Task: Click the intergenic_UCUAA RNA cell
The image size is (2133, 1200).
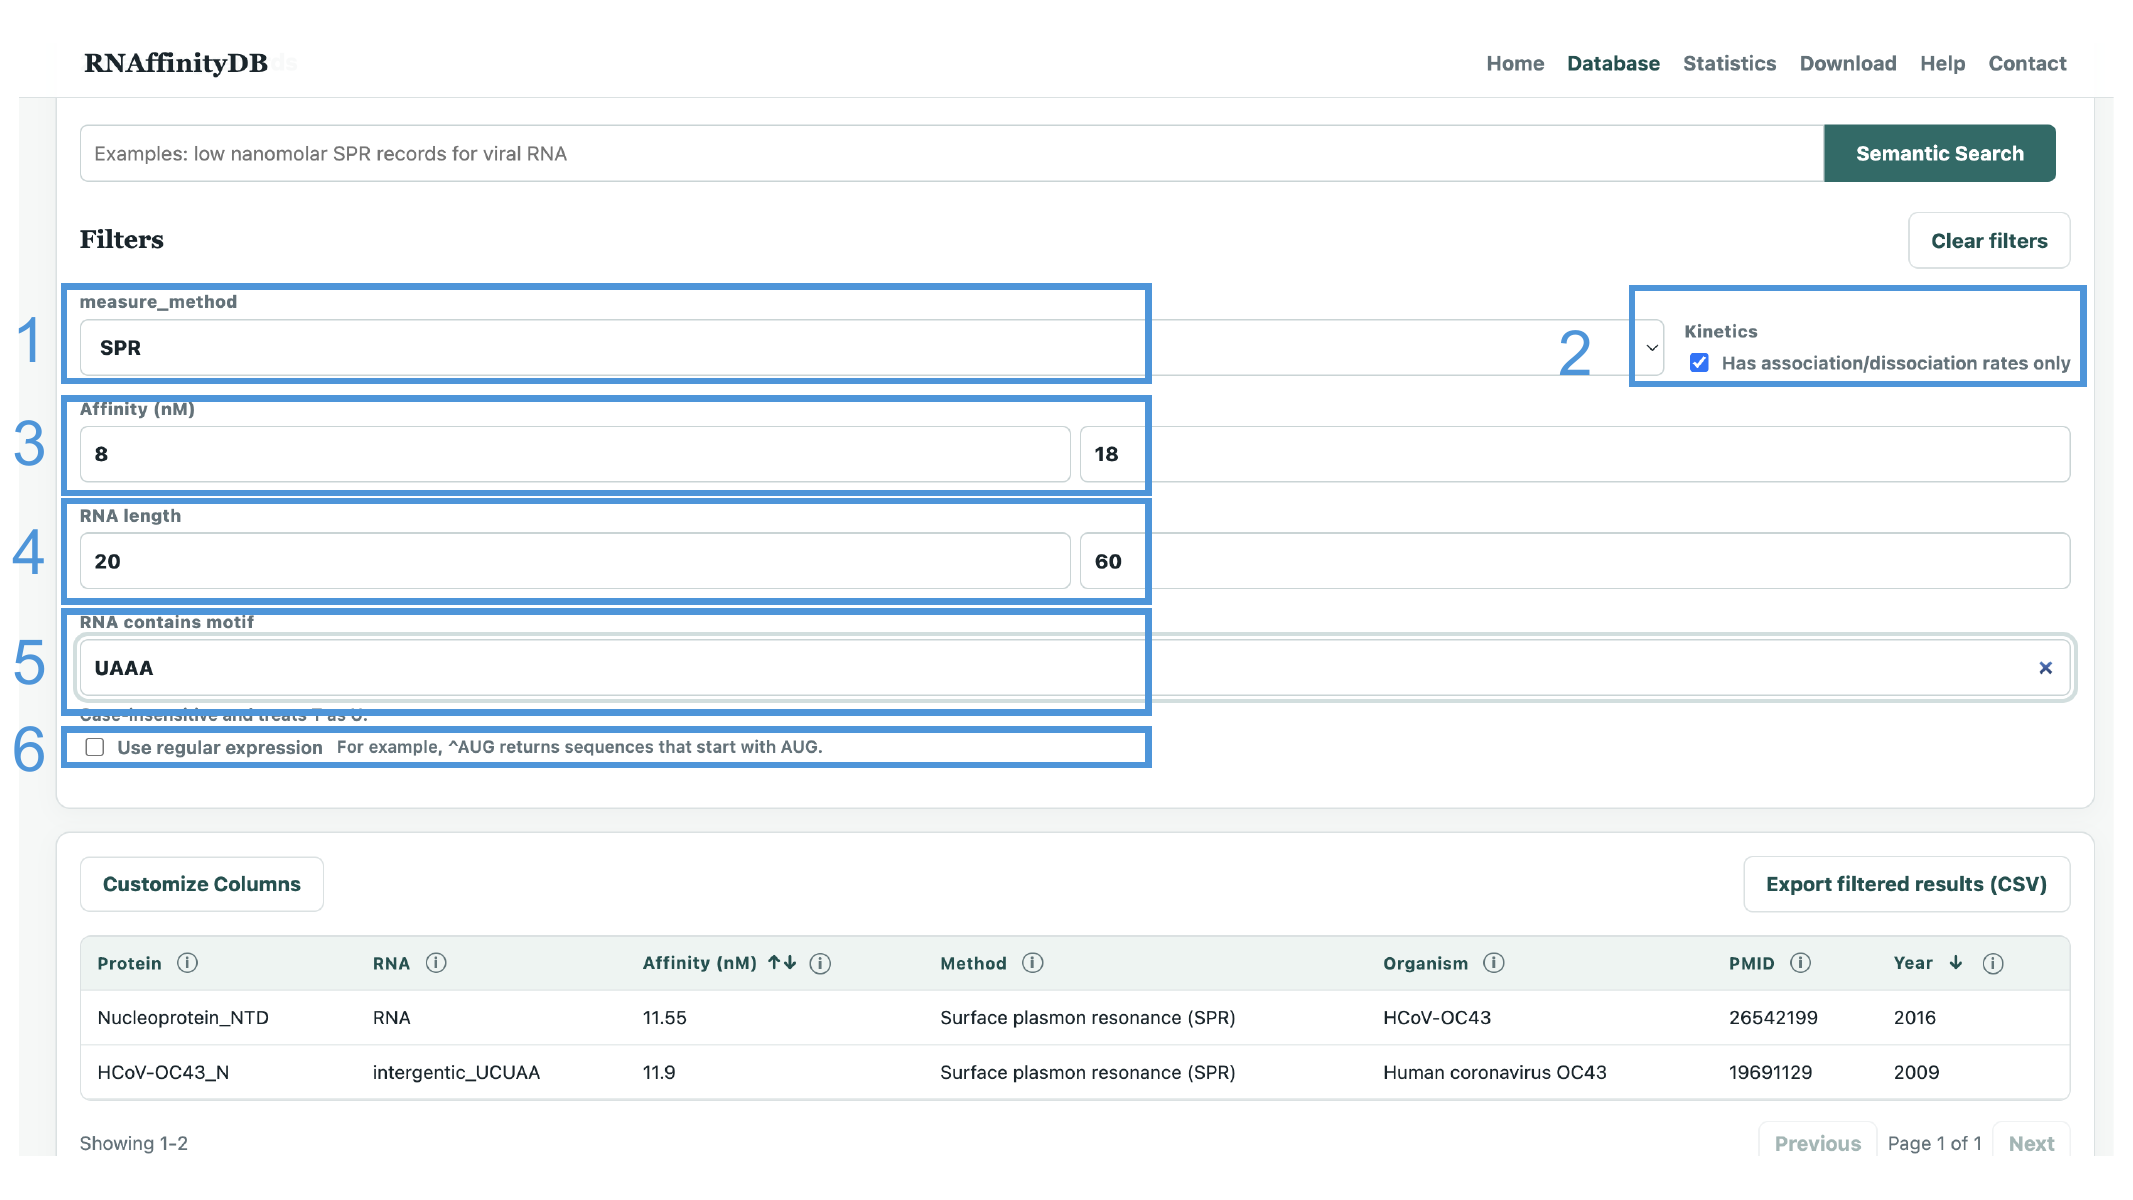Action: (456, 1072)
